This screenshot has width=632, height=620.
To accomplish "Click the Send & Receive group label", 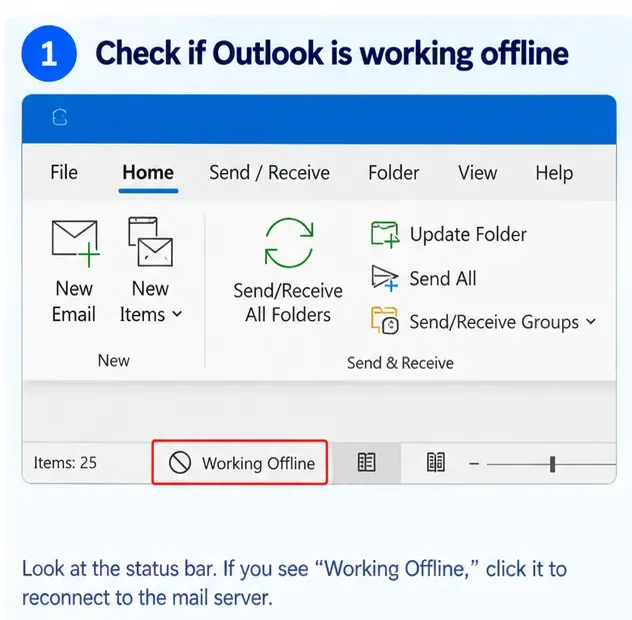I will [x=400, y=363].
